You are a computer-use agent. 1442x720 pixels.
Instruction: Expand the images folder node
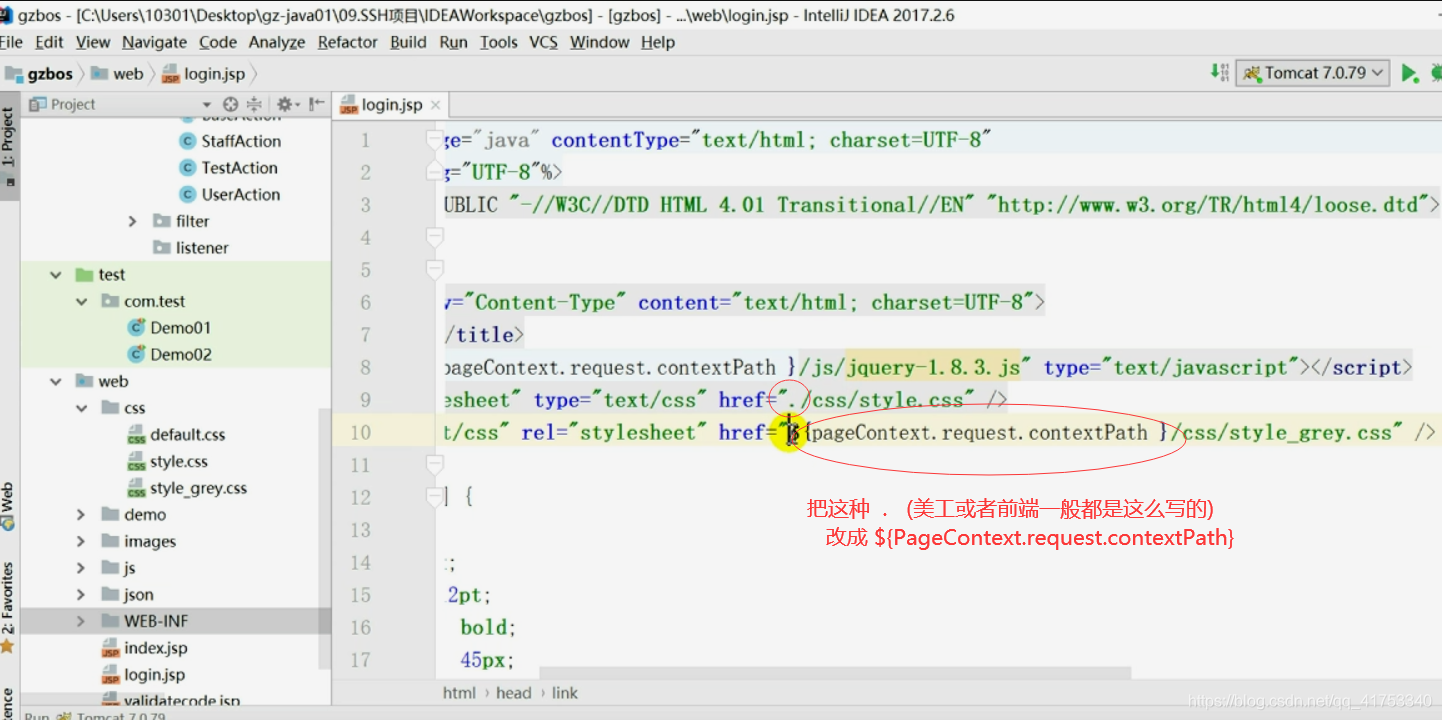coord(82,541)
